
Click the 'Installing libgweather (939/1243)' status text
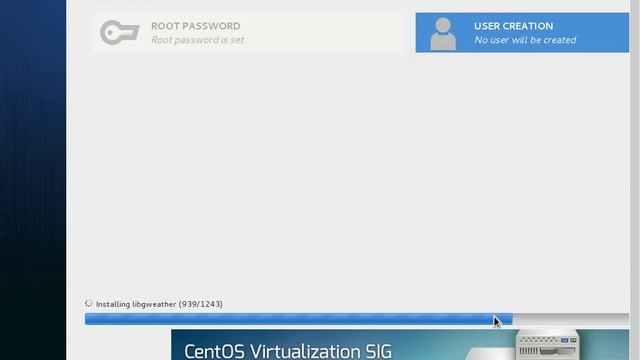pos(159,304)
